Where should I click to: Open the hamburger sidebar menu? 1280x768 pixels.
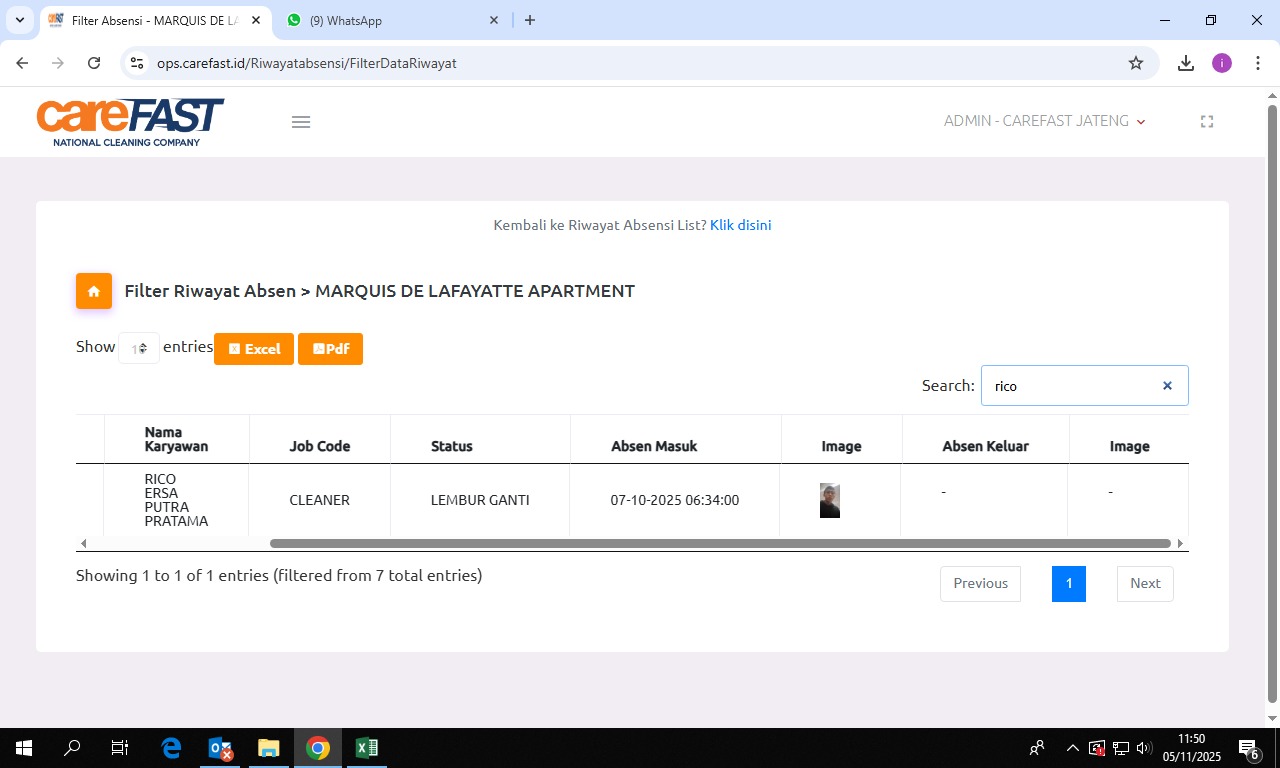[x=301, y=122]
